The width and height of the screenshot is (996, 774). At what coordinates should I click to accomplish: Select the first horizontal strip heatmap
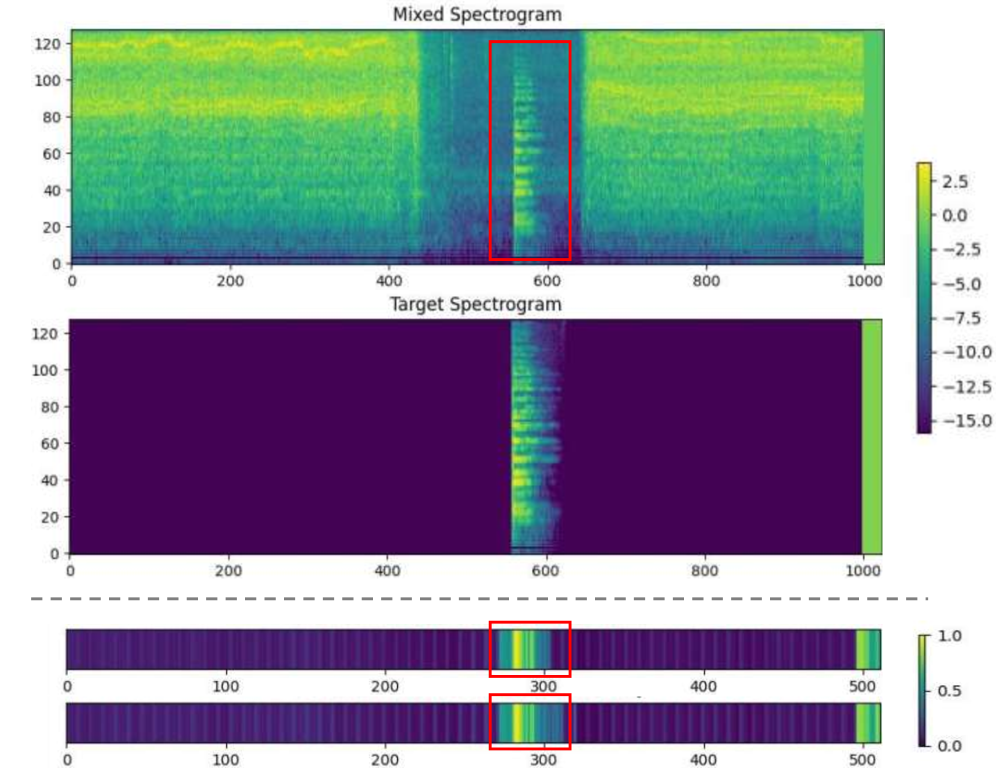(473, 649)
